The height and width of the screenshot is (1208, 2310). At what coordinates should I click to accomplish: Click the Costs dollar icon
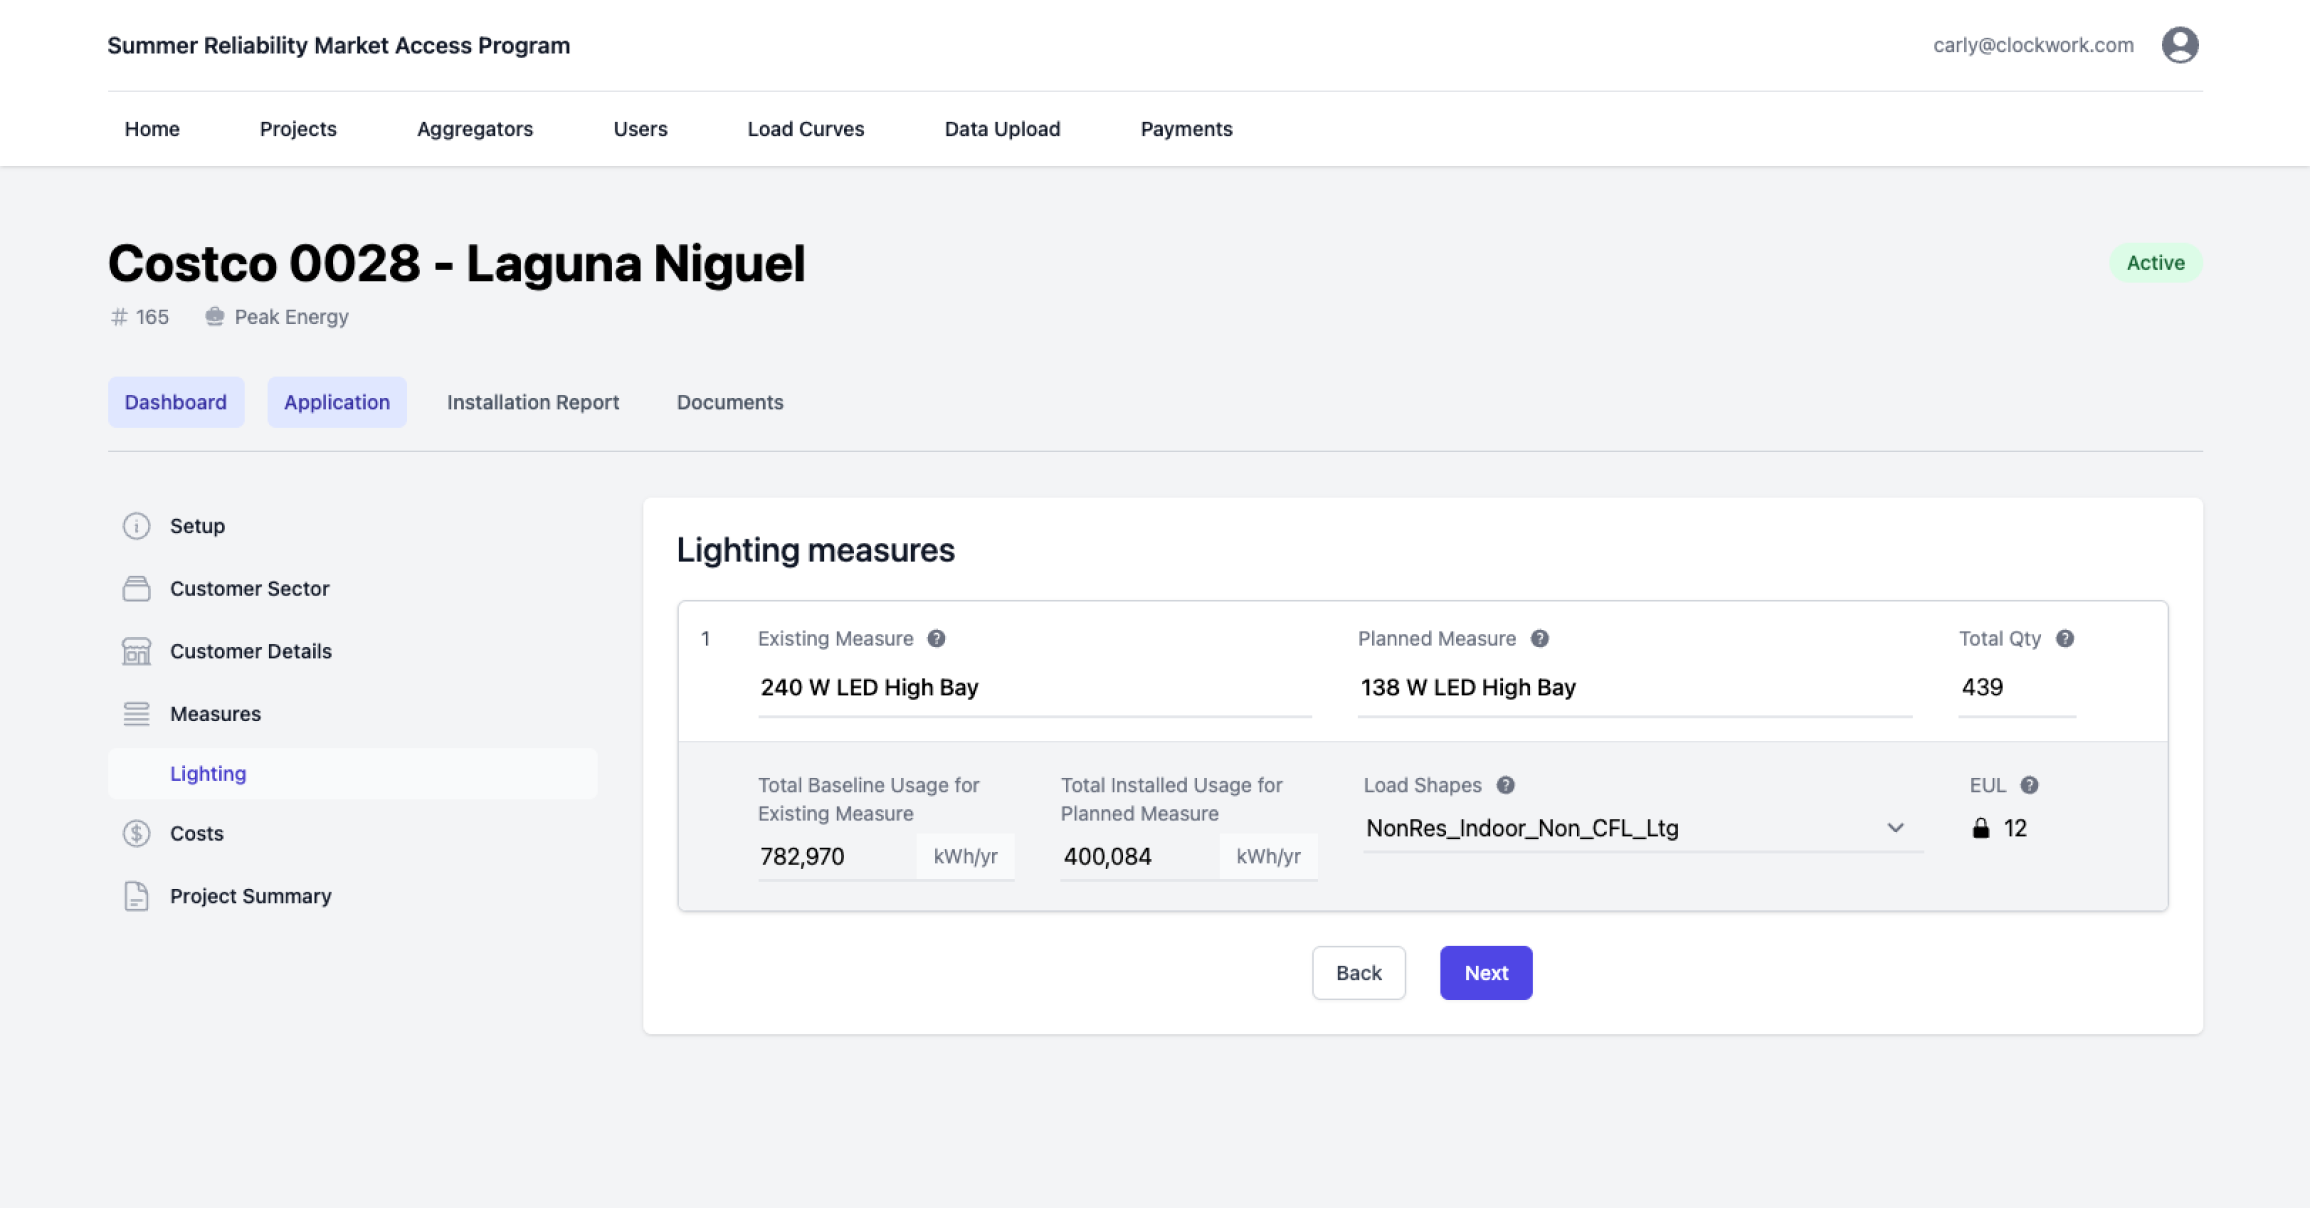tap(137, 833)
